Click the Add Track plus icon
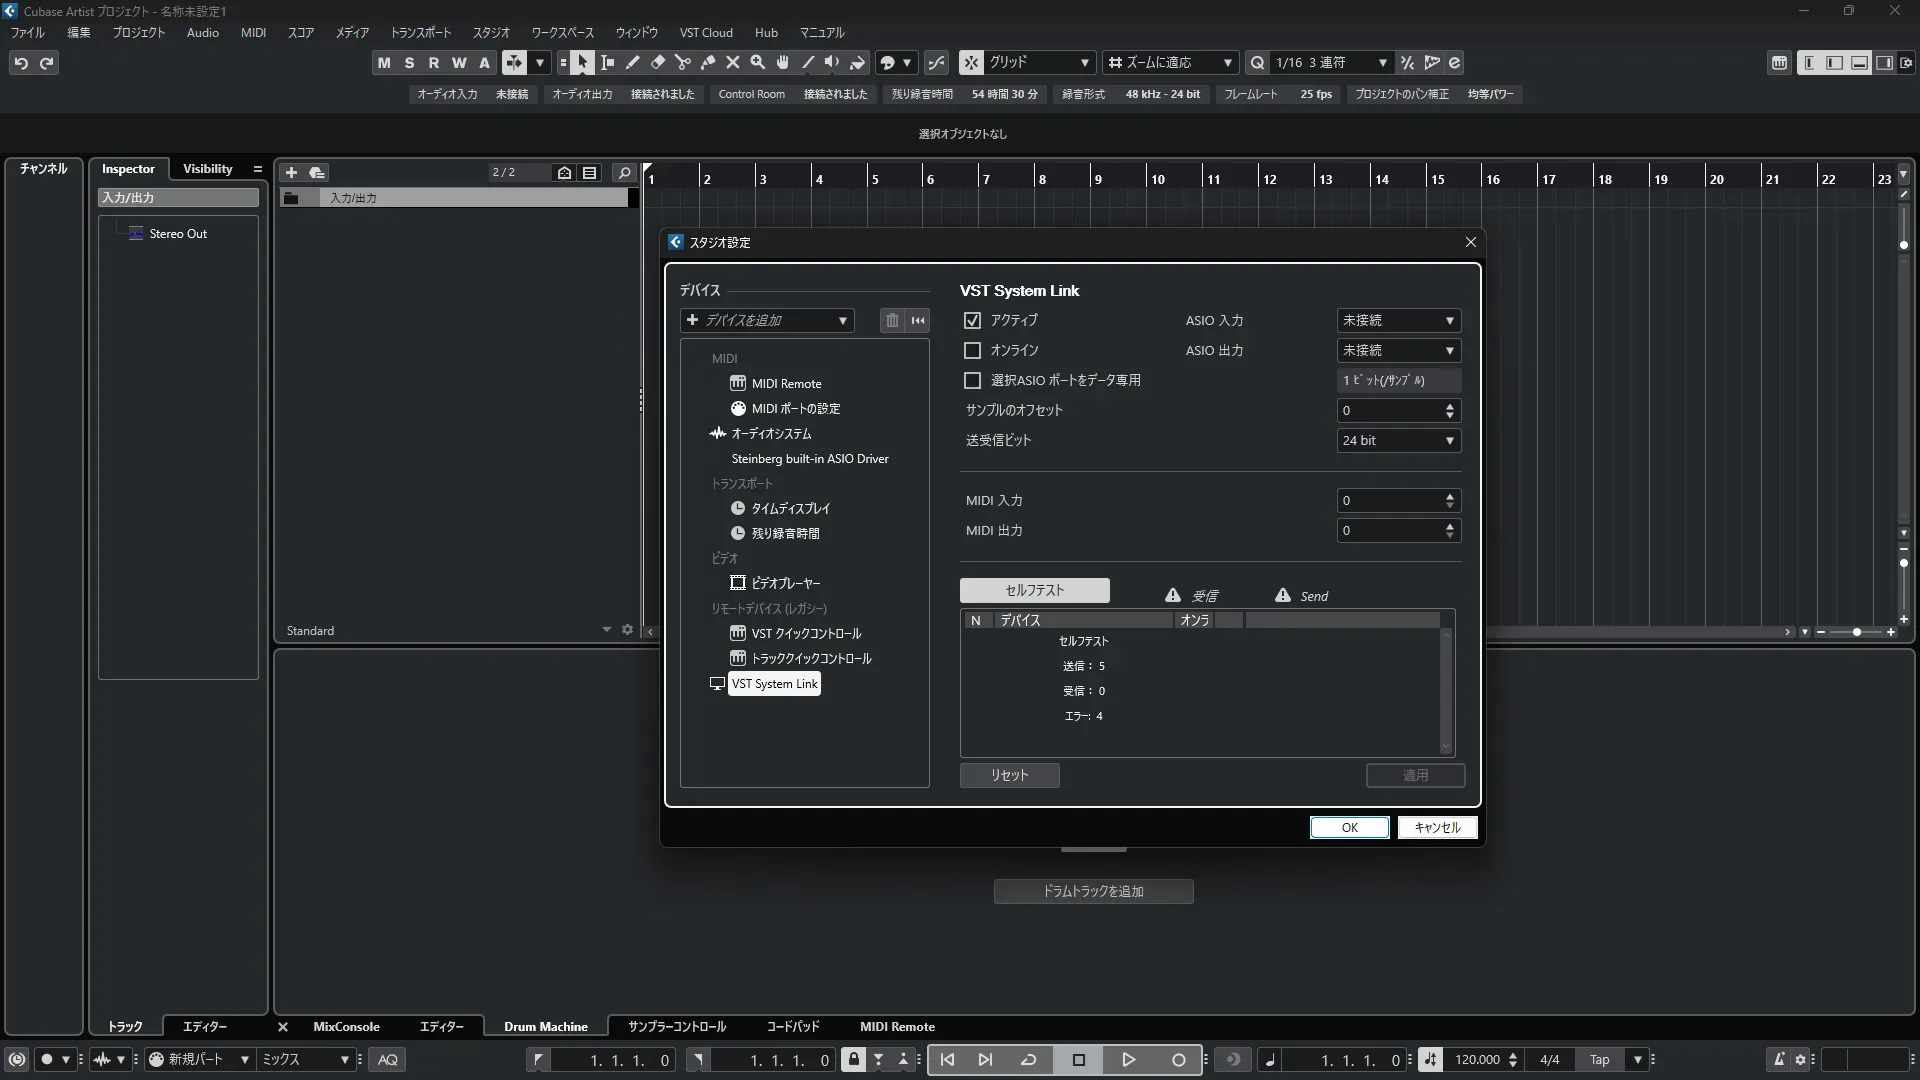Screen dimensions: 1920x1080 pos(291,173)
